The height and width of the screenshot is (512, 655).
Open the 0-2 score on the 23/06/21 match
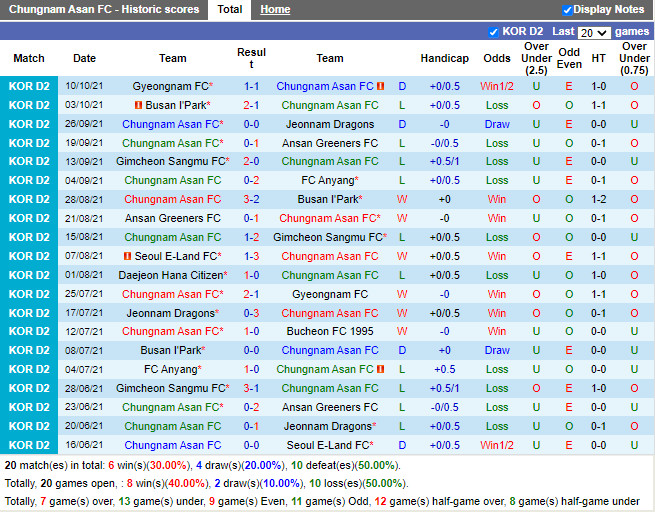[x=252, y=408]
